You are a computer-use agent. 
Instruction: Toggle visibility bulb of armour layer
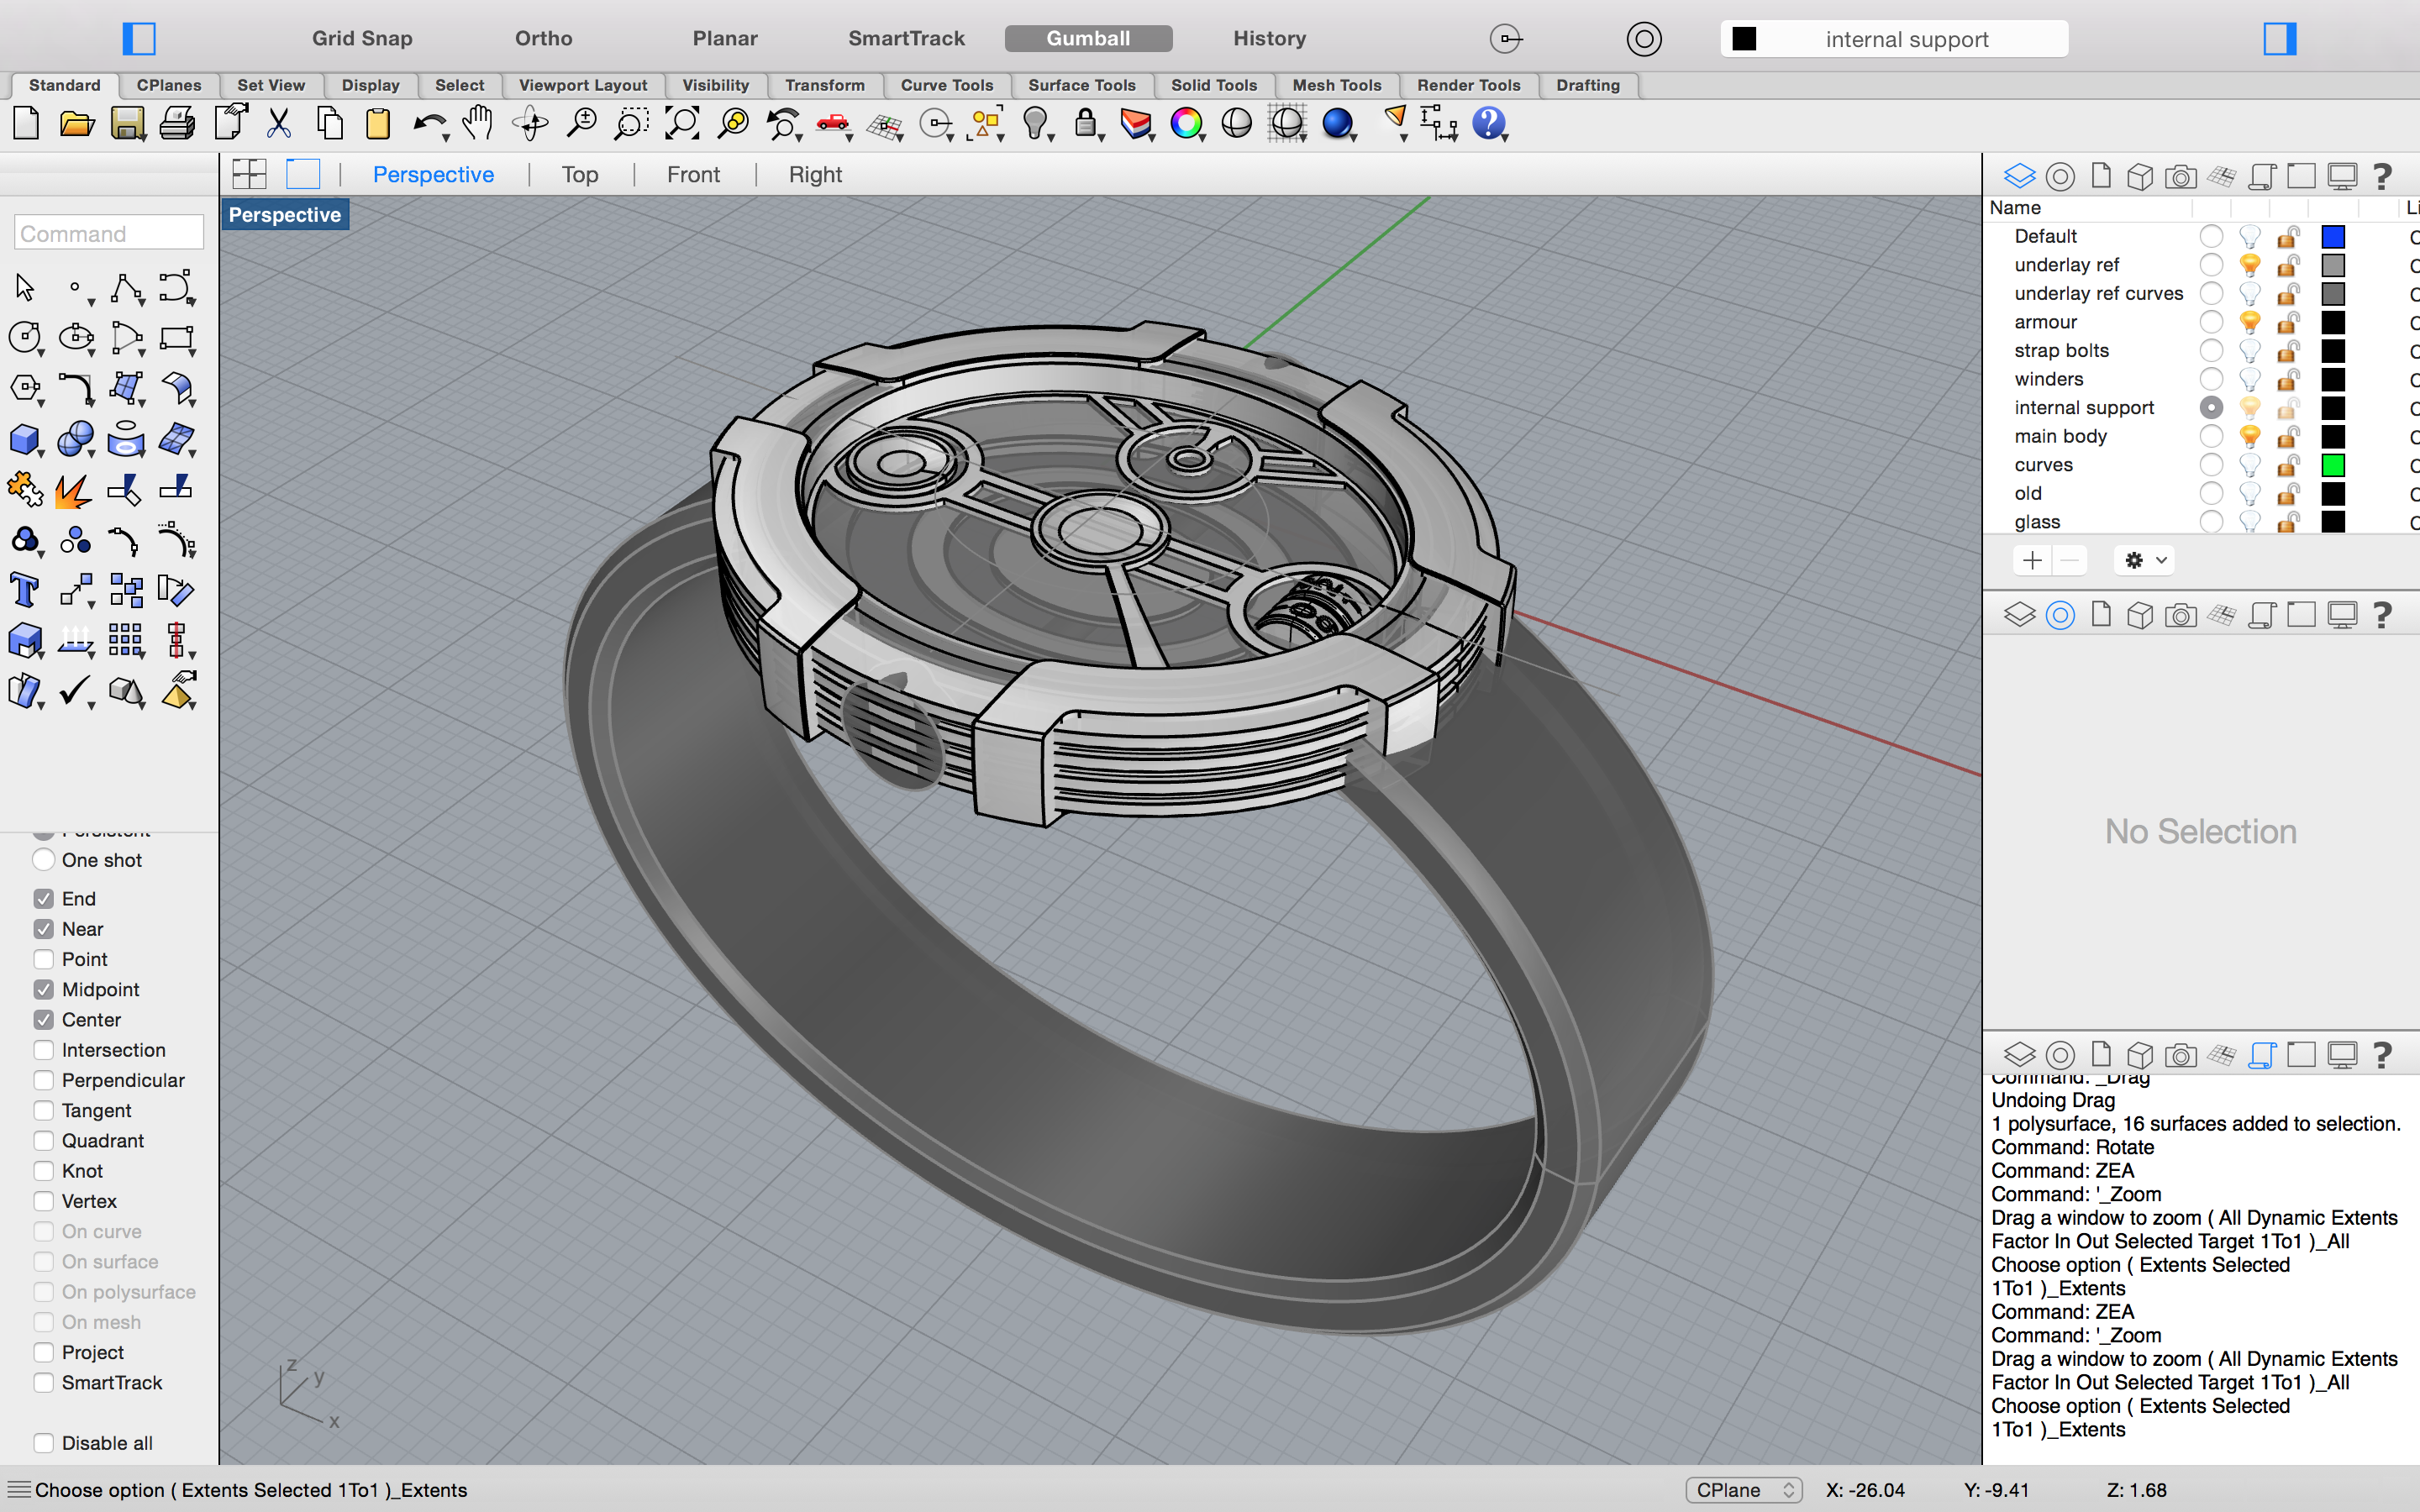point(2250,322)
